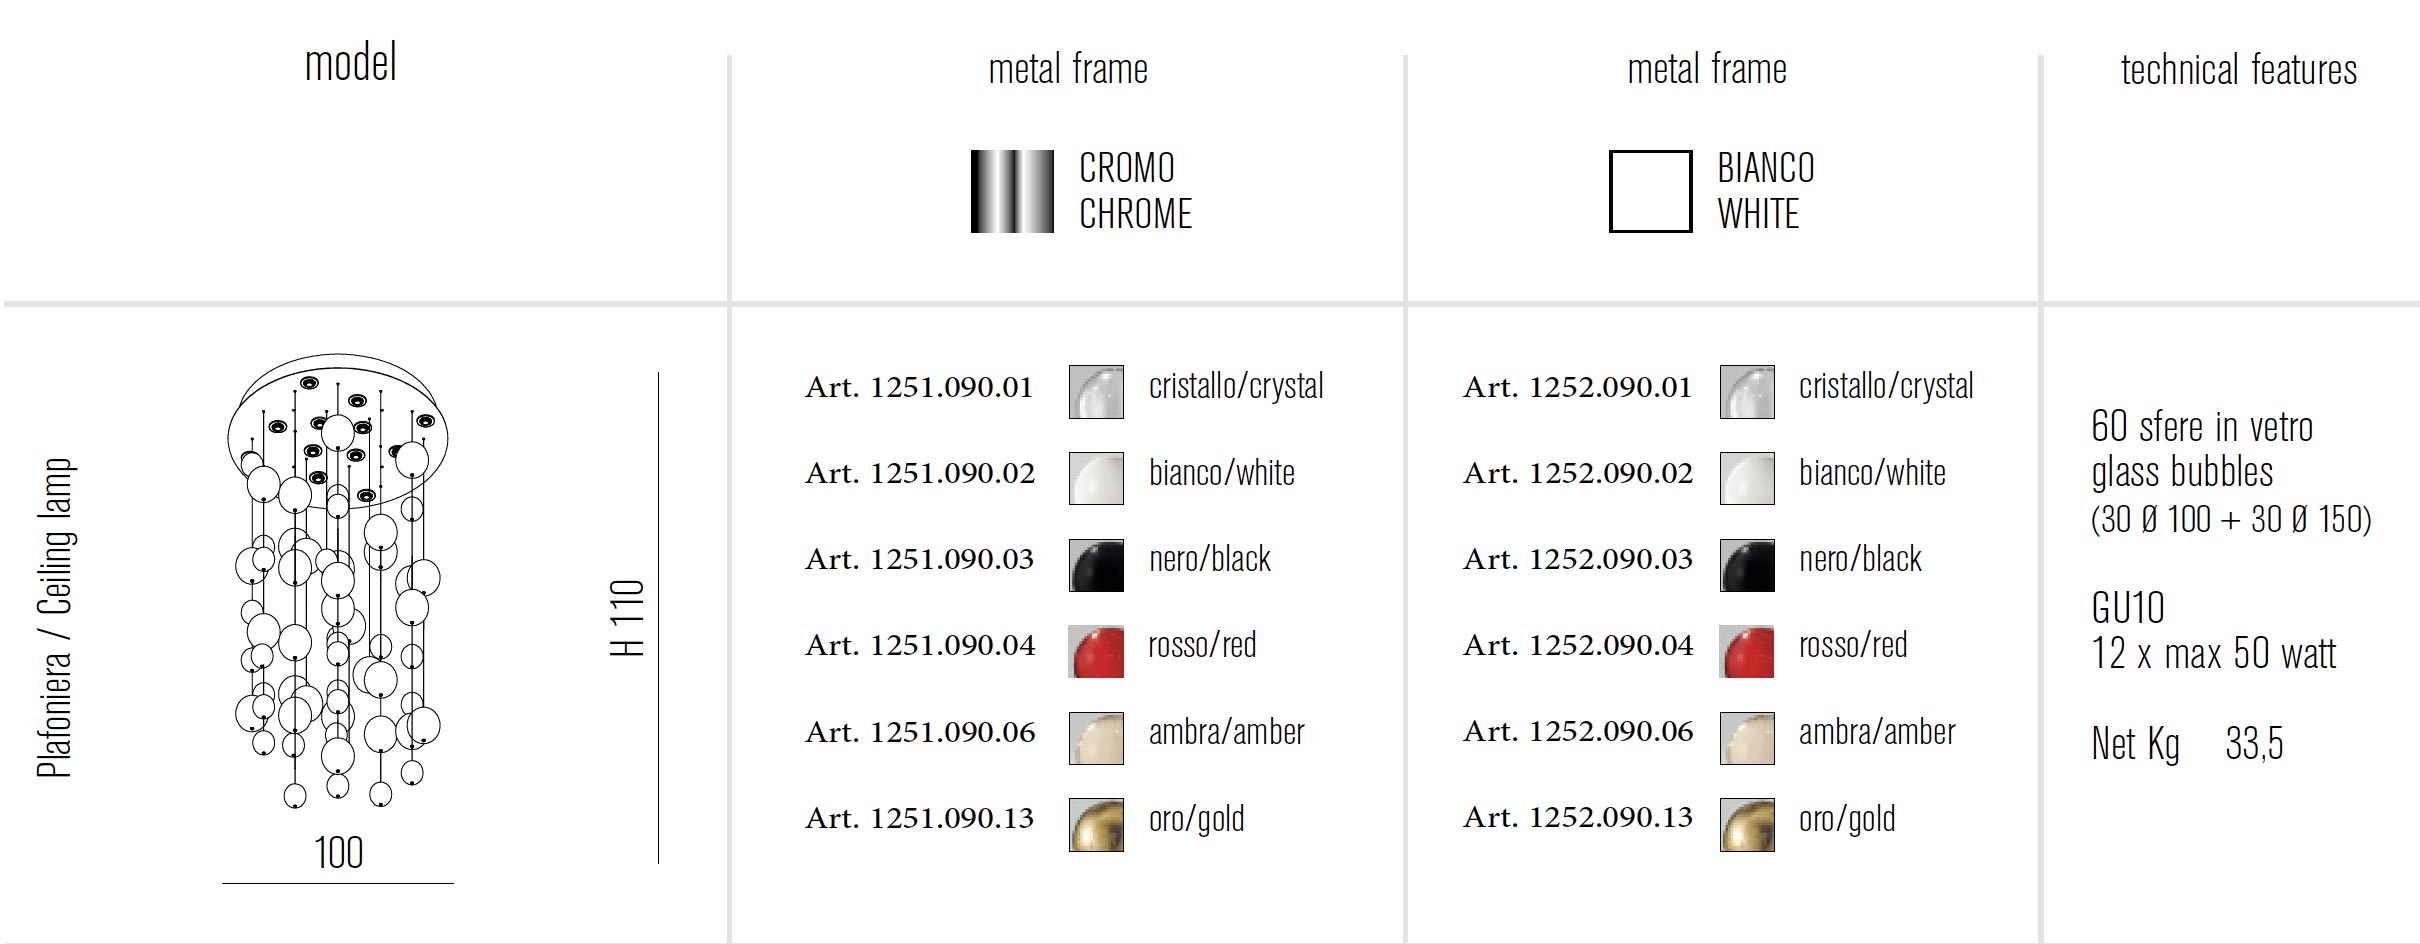Viewport: 2420px width, 944px height.
Task: Click the white metal frame swatch
Action: click(x=1650, y=191)
